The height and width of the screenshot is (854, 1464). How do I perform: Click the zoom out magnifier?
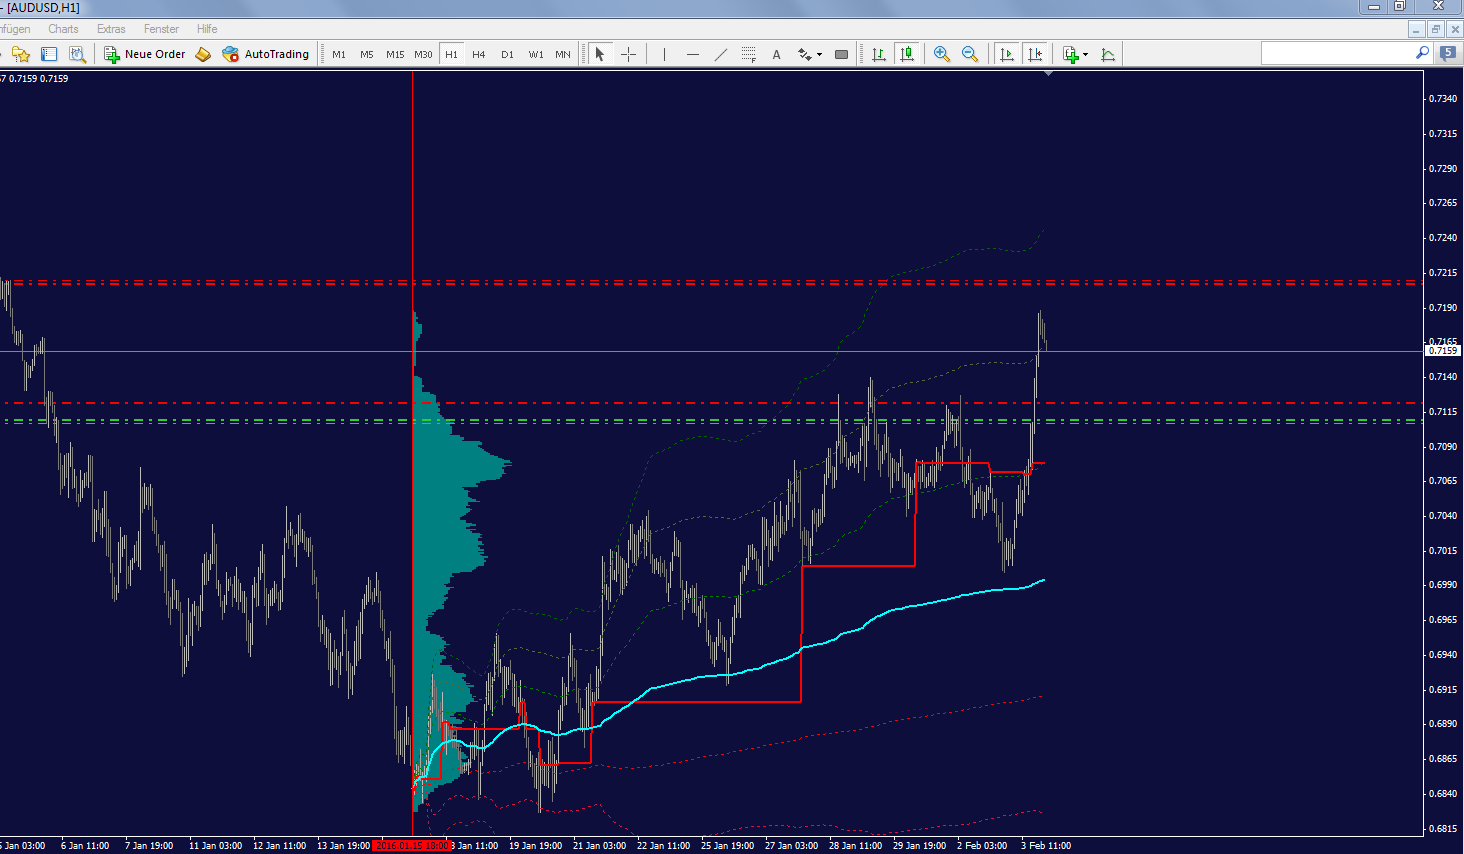pyautogui.click(x=969, y=54)
